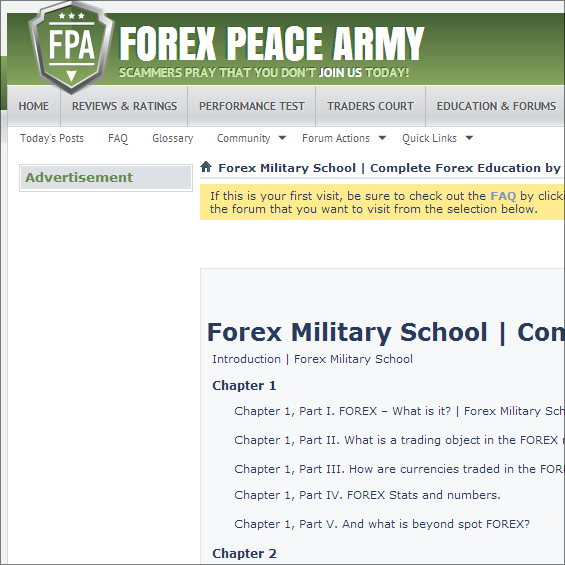Open the FAQ submenu link
Image resolution: width=565 pixels, height=565 pixels.
[118, 138]
